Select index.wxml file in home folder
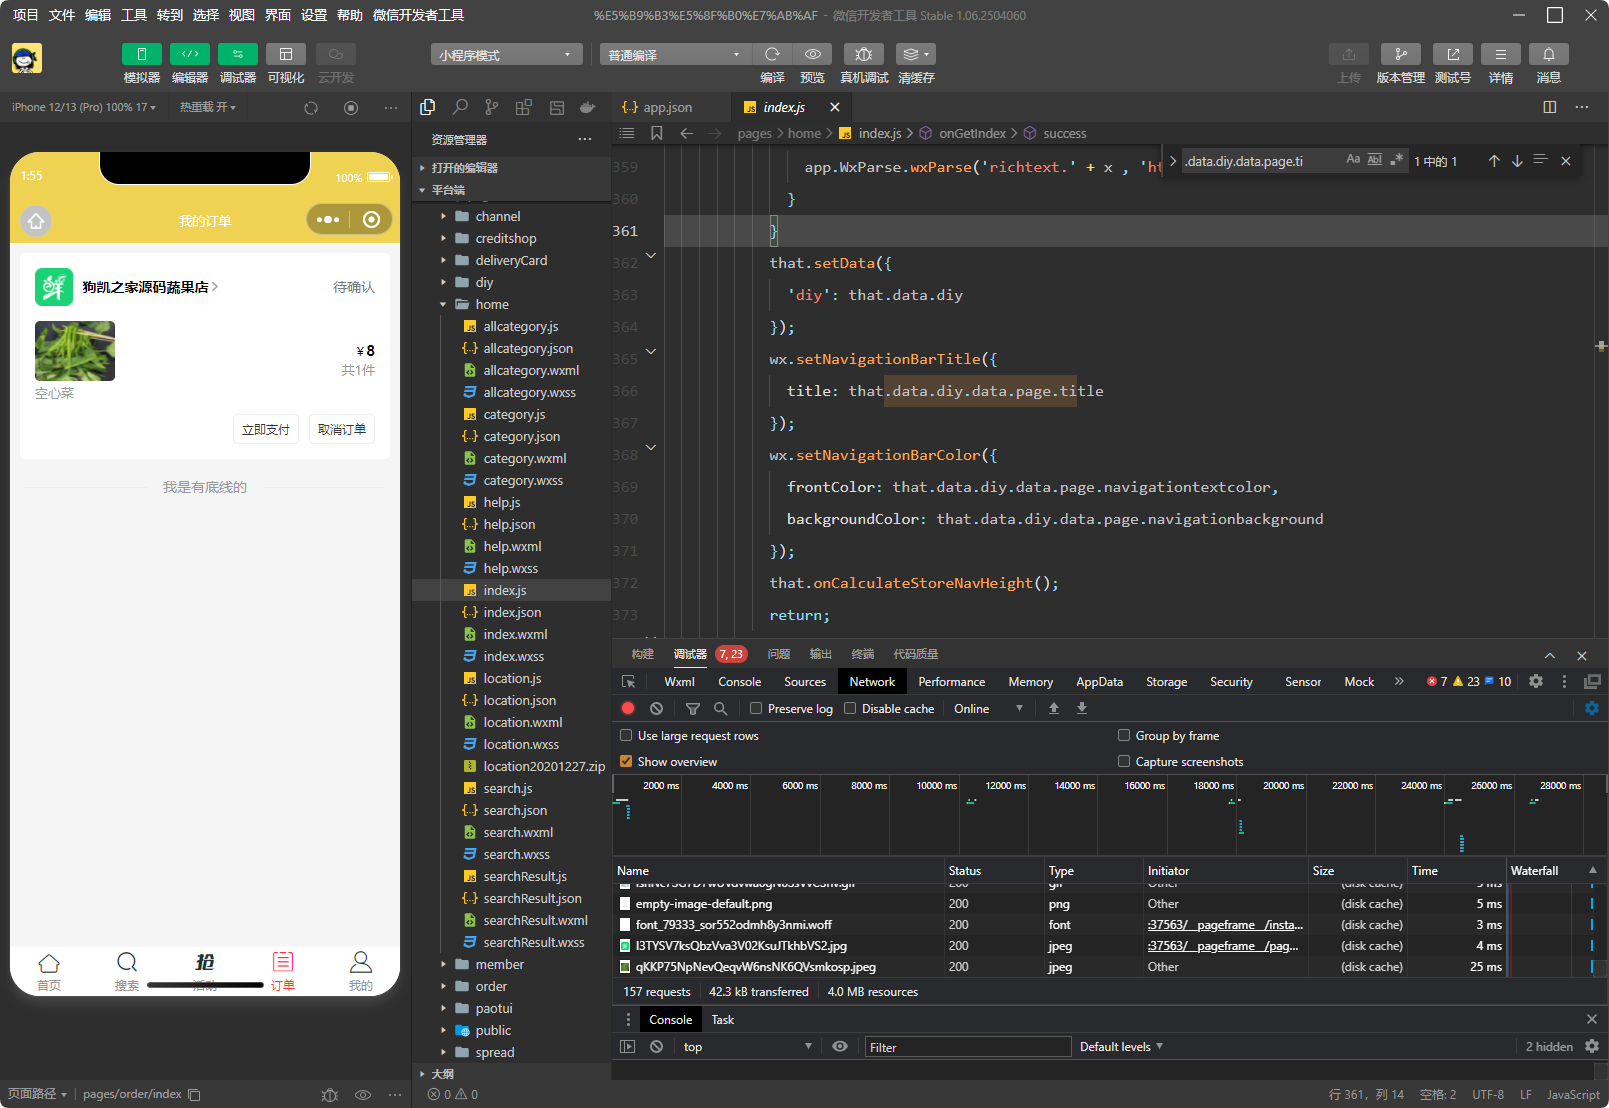 pyautogui.click(x=515, y=634)
